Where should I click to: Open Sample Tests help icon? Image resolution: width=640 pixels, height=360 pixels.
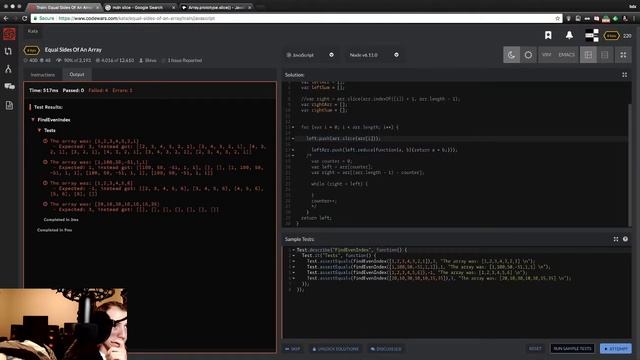[625, 239]
